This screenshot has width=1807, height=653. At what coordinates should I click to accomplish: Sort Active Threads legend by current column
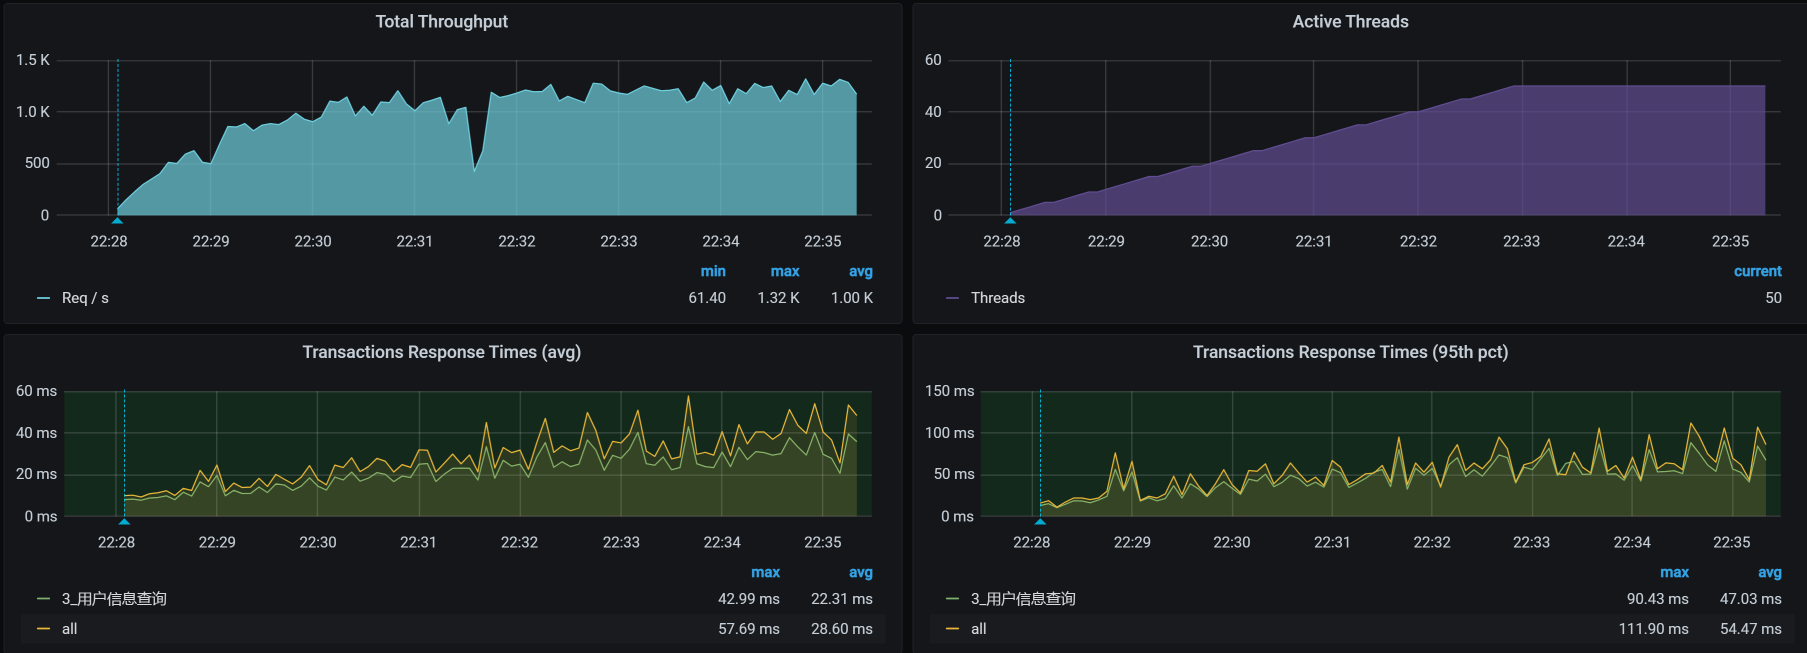pos(1757,271)
